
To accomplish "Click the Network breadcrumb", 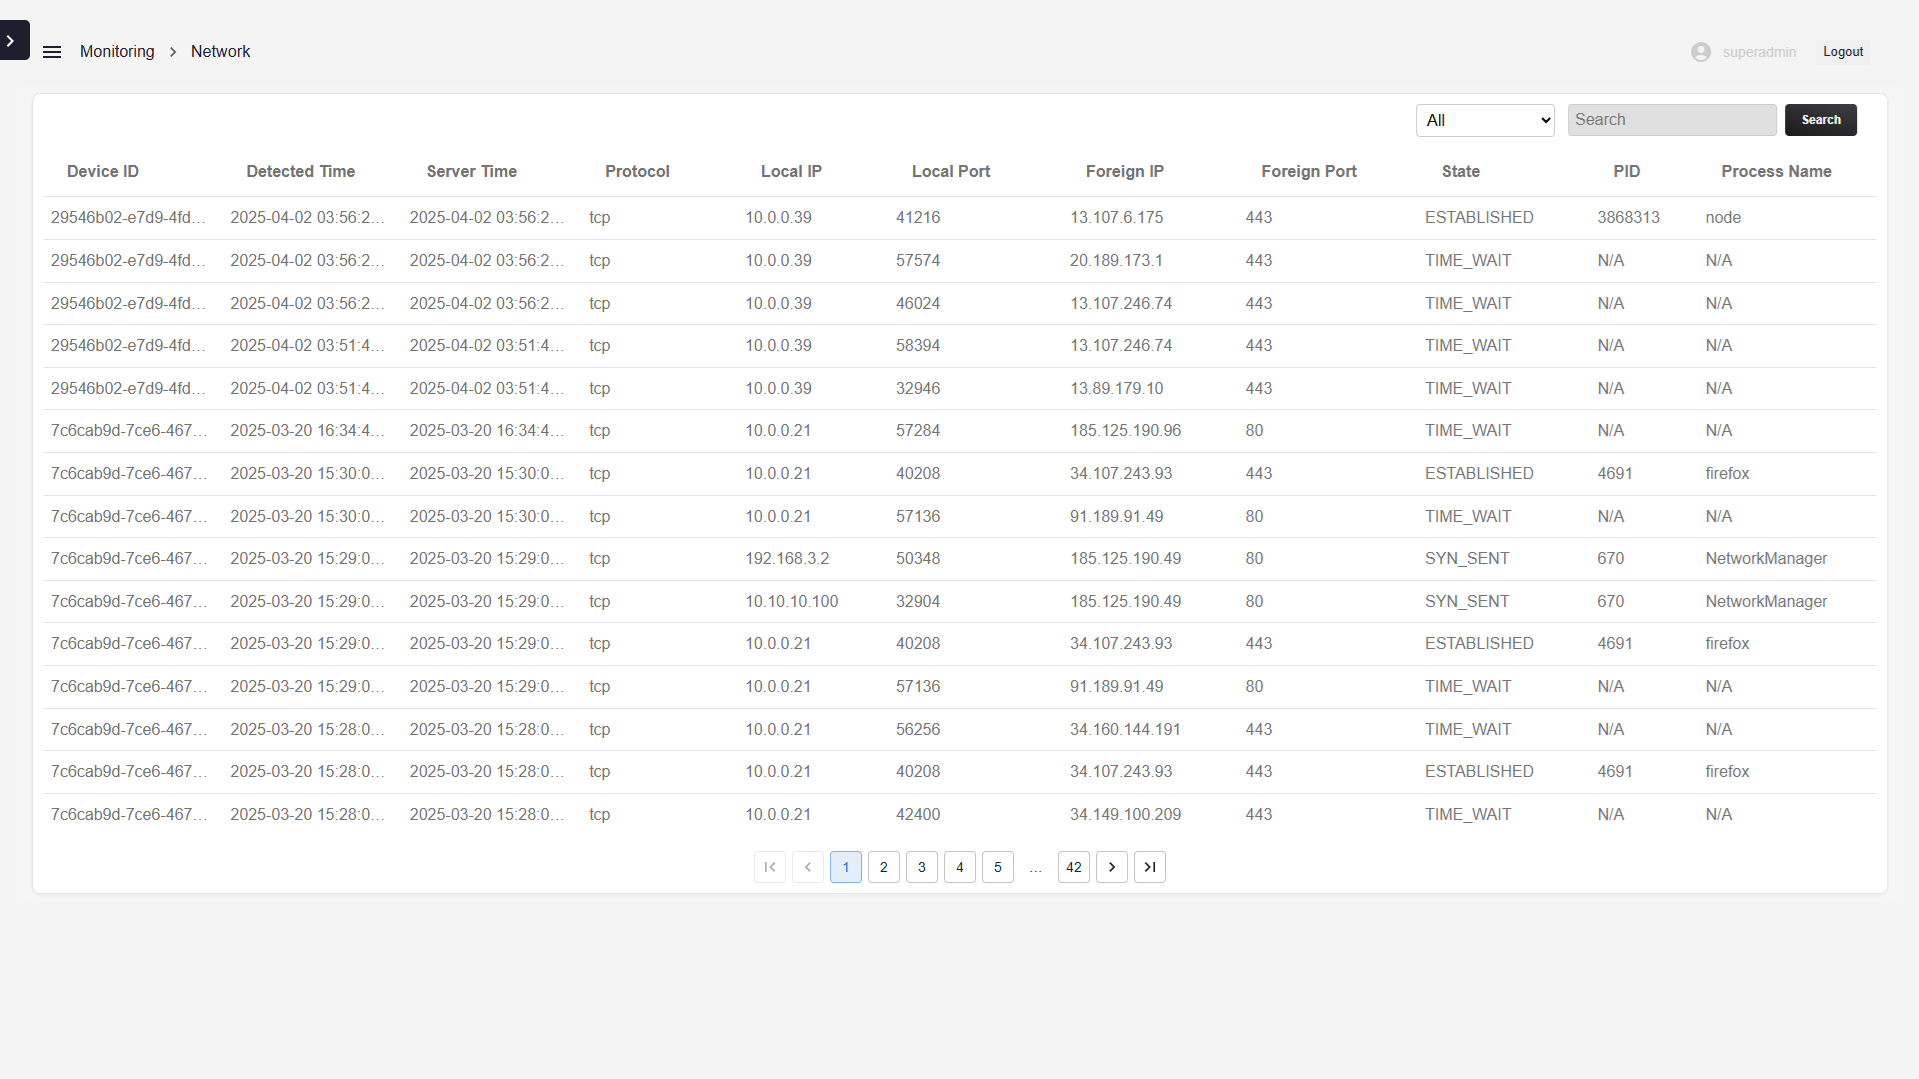I will [x=220, y=52].
